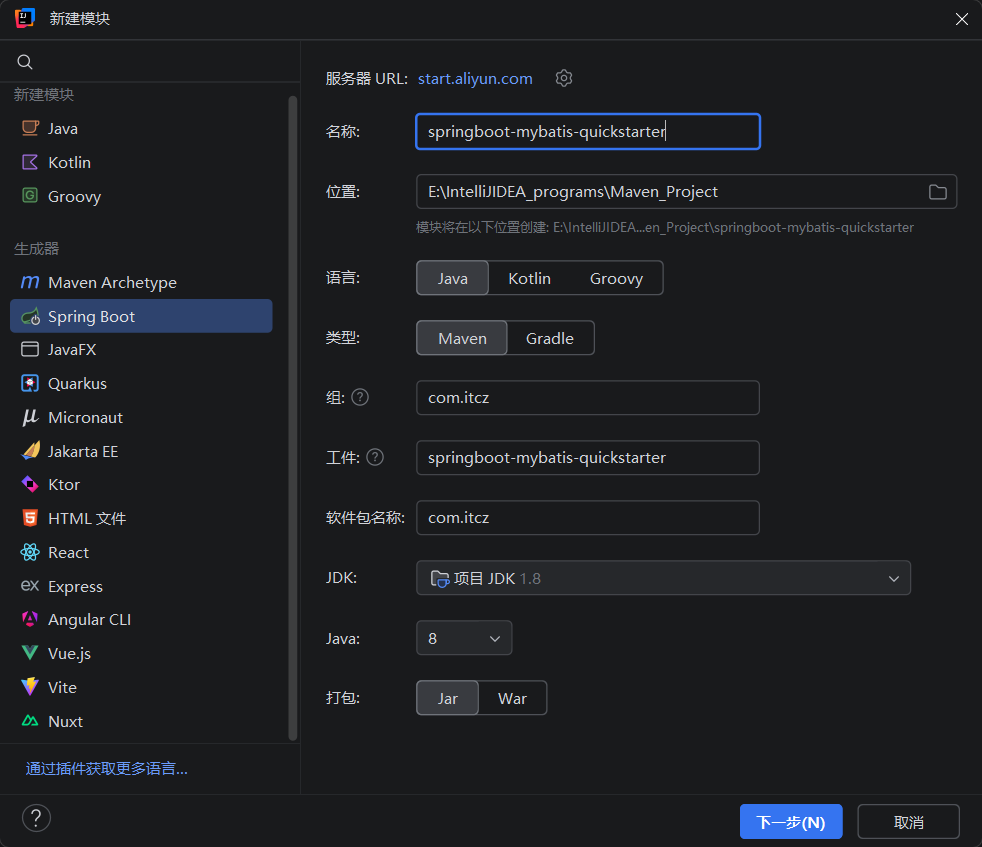
Task: Click the 软件包名称 input field
Action: [588, 517]
